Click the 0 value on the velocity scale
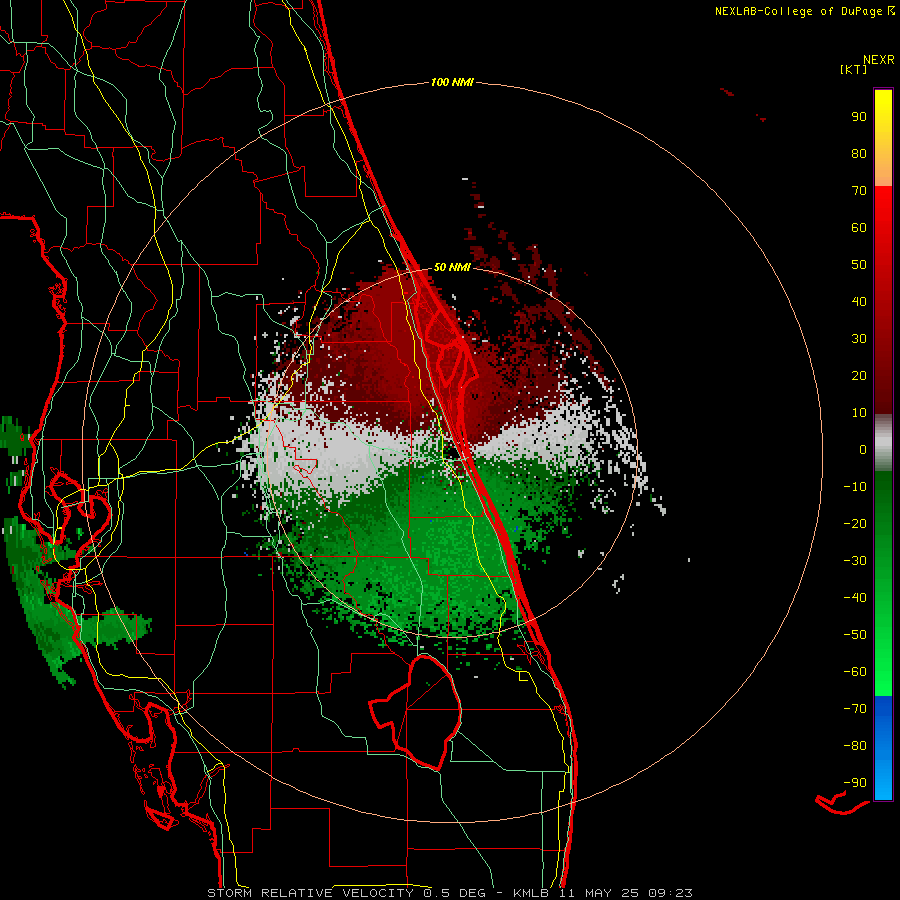This screenshot has width=900, height=900. point(863,449)
